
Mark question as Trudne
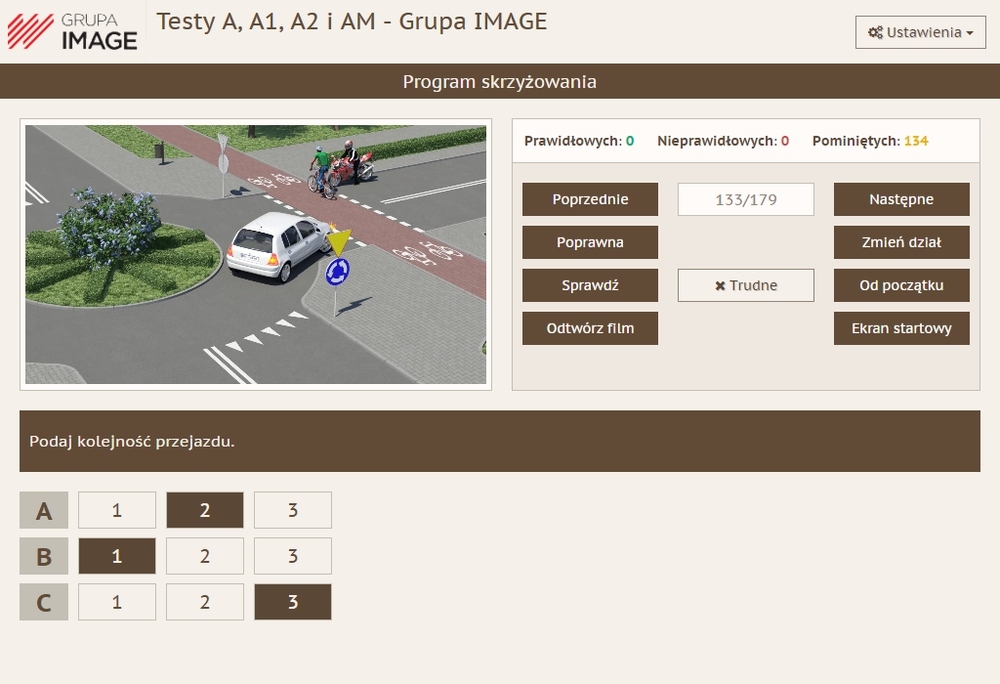point(746,285)
